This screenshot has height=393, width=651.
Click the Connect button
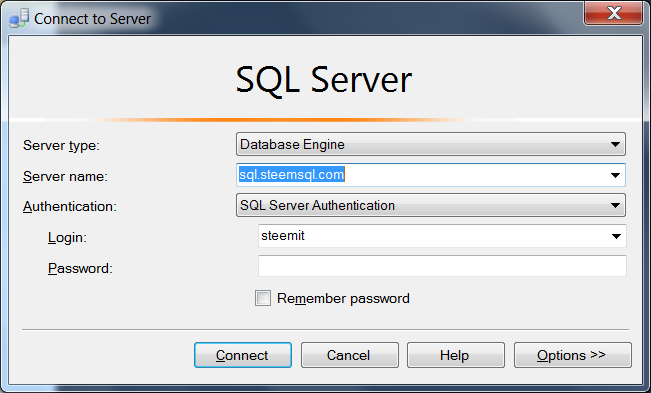point(243,355)
